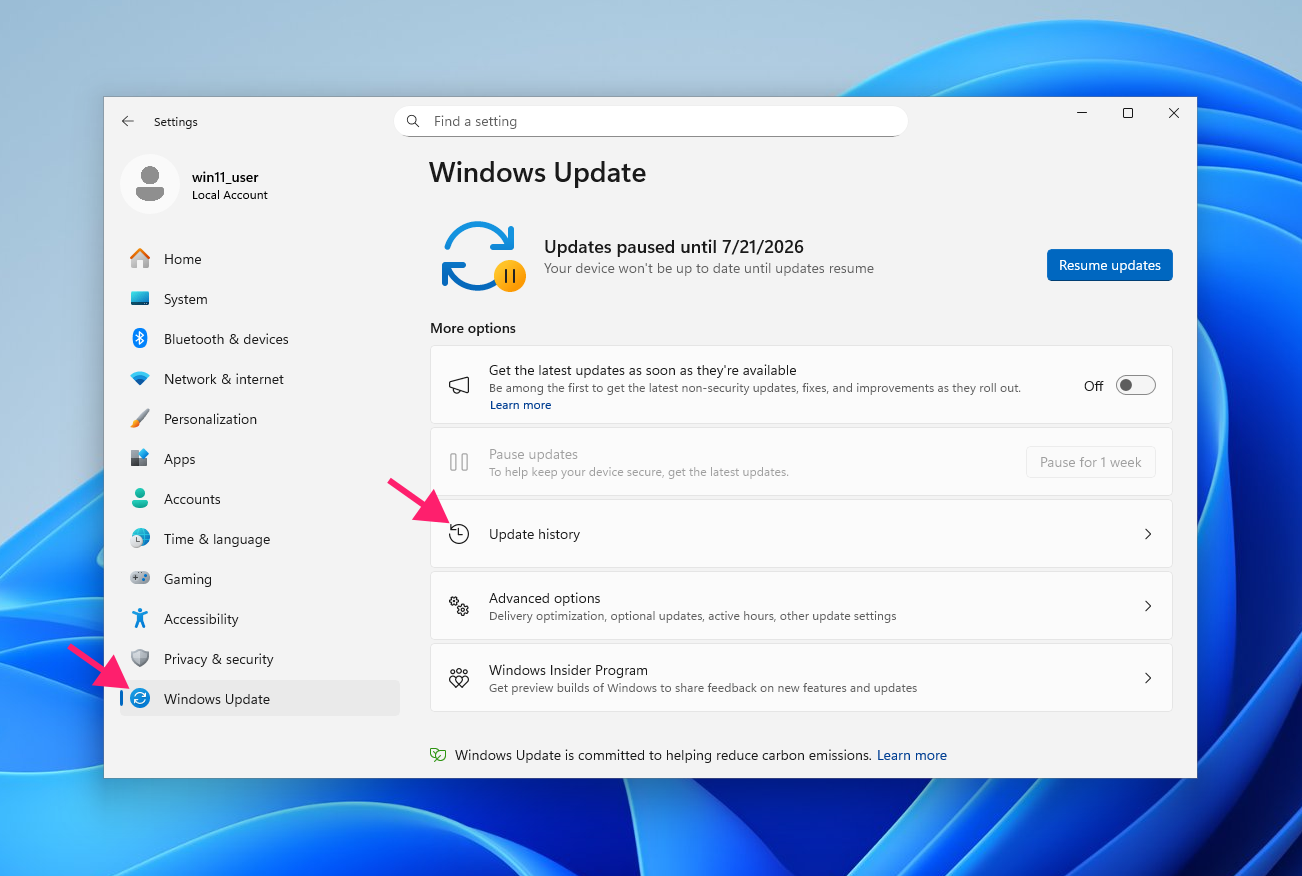Open Bluetooth & devices category
1302x876 pixels.
(x=260, y=339)
